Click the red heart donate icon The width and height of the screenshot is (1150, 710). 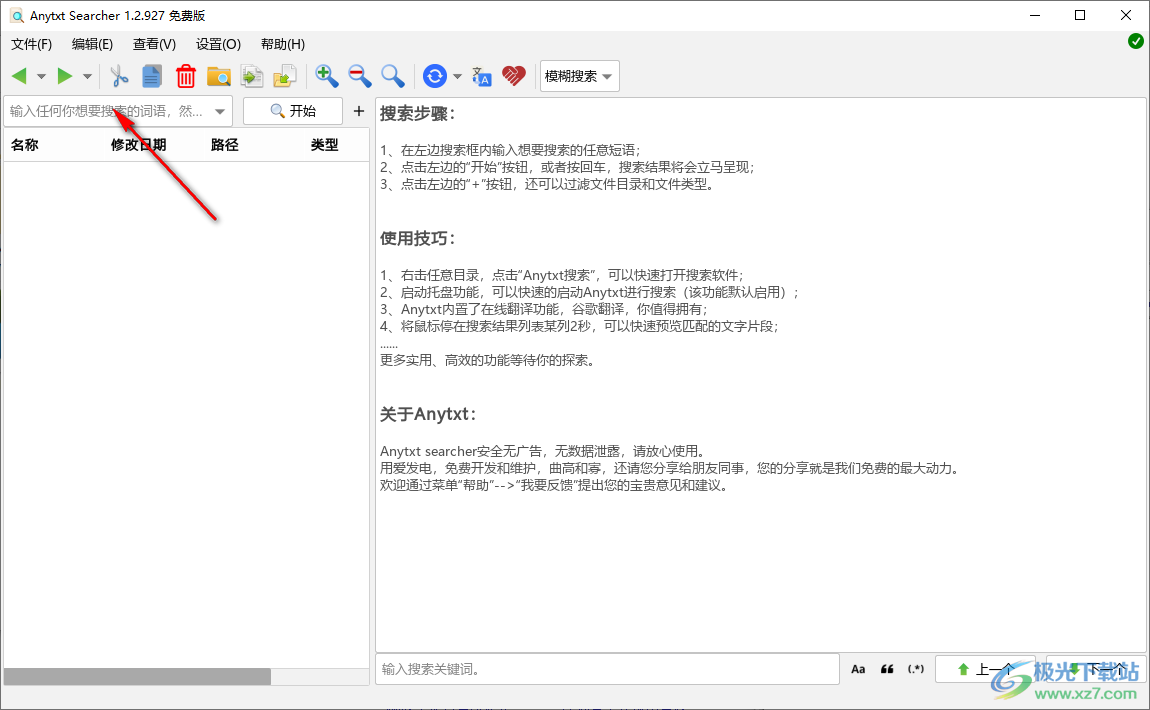513,76
